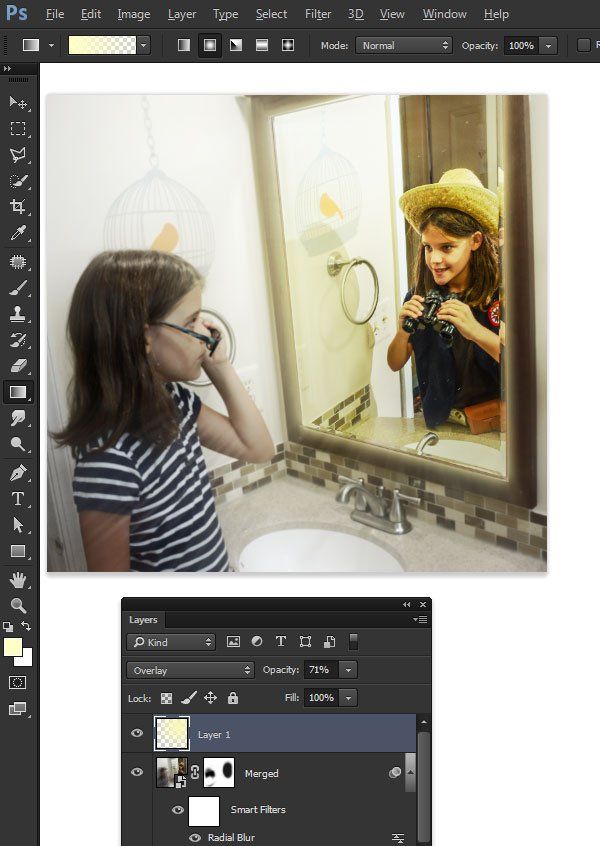Choose the Reflected Gradient style

coord(262,45)
